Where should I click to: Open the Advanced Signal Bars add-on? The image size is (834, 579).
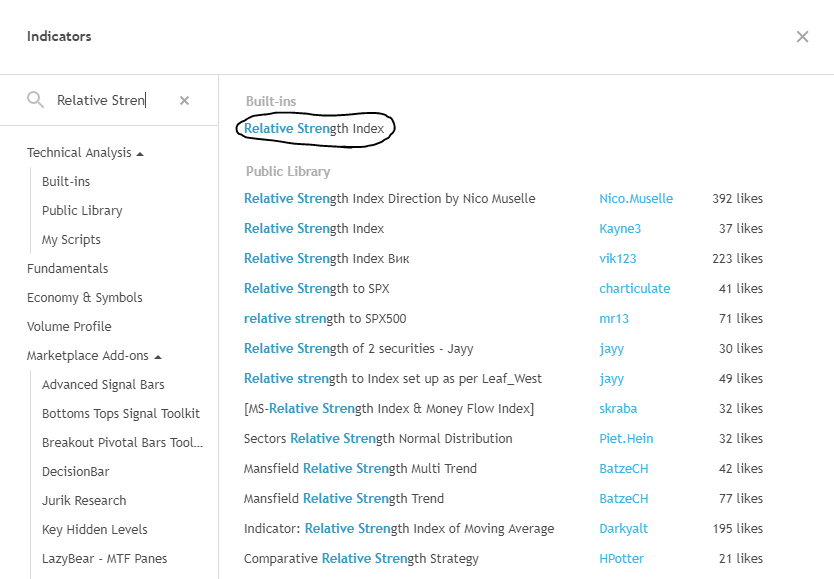pos(103,385)
